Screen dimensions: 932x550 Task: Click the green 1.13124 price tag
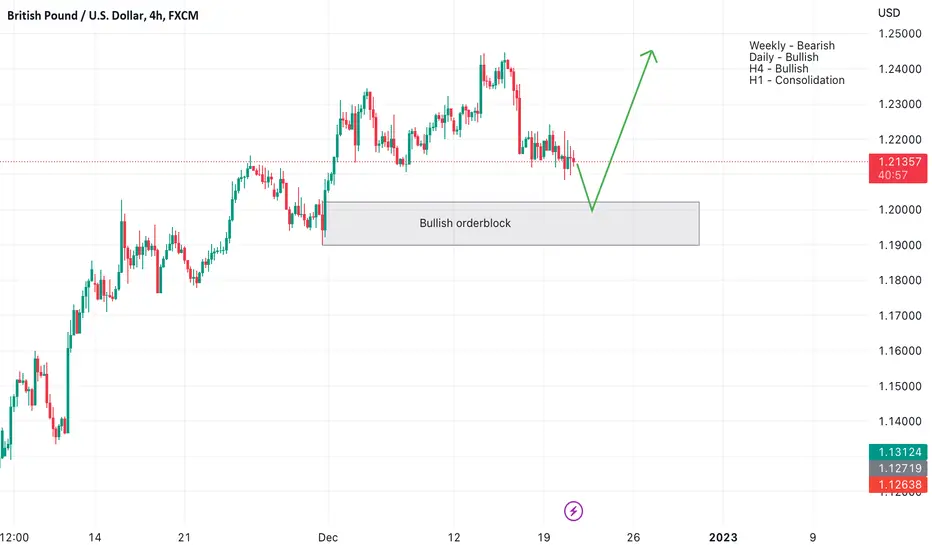coord(898,452)
